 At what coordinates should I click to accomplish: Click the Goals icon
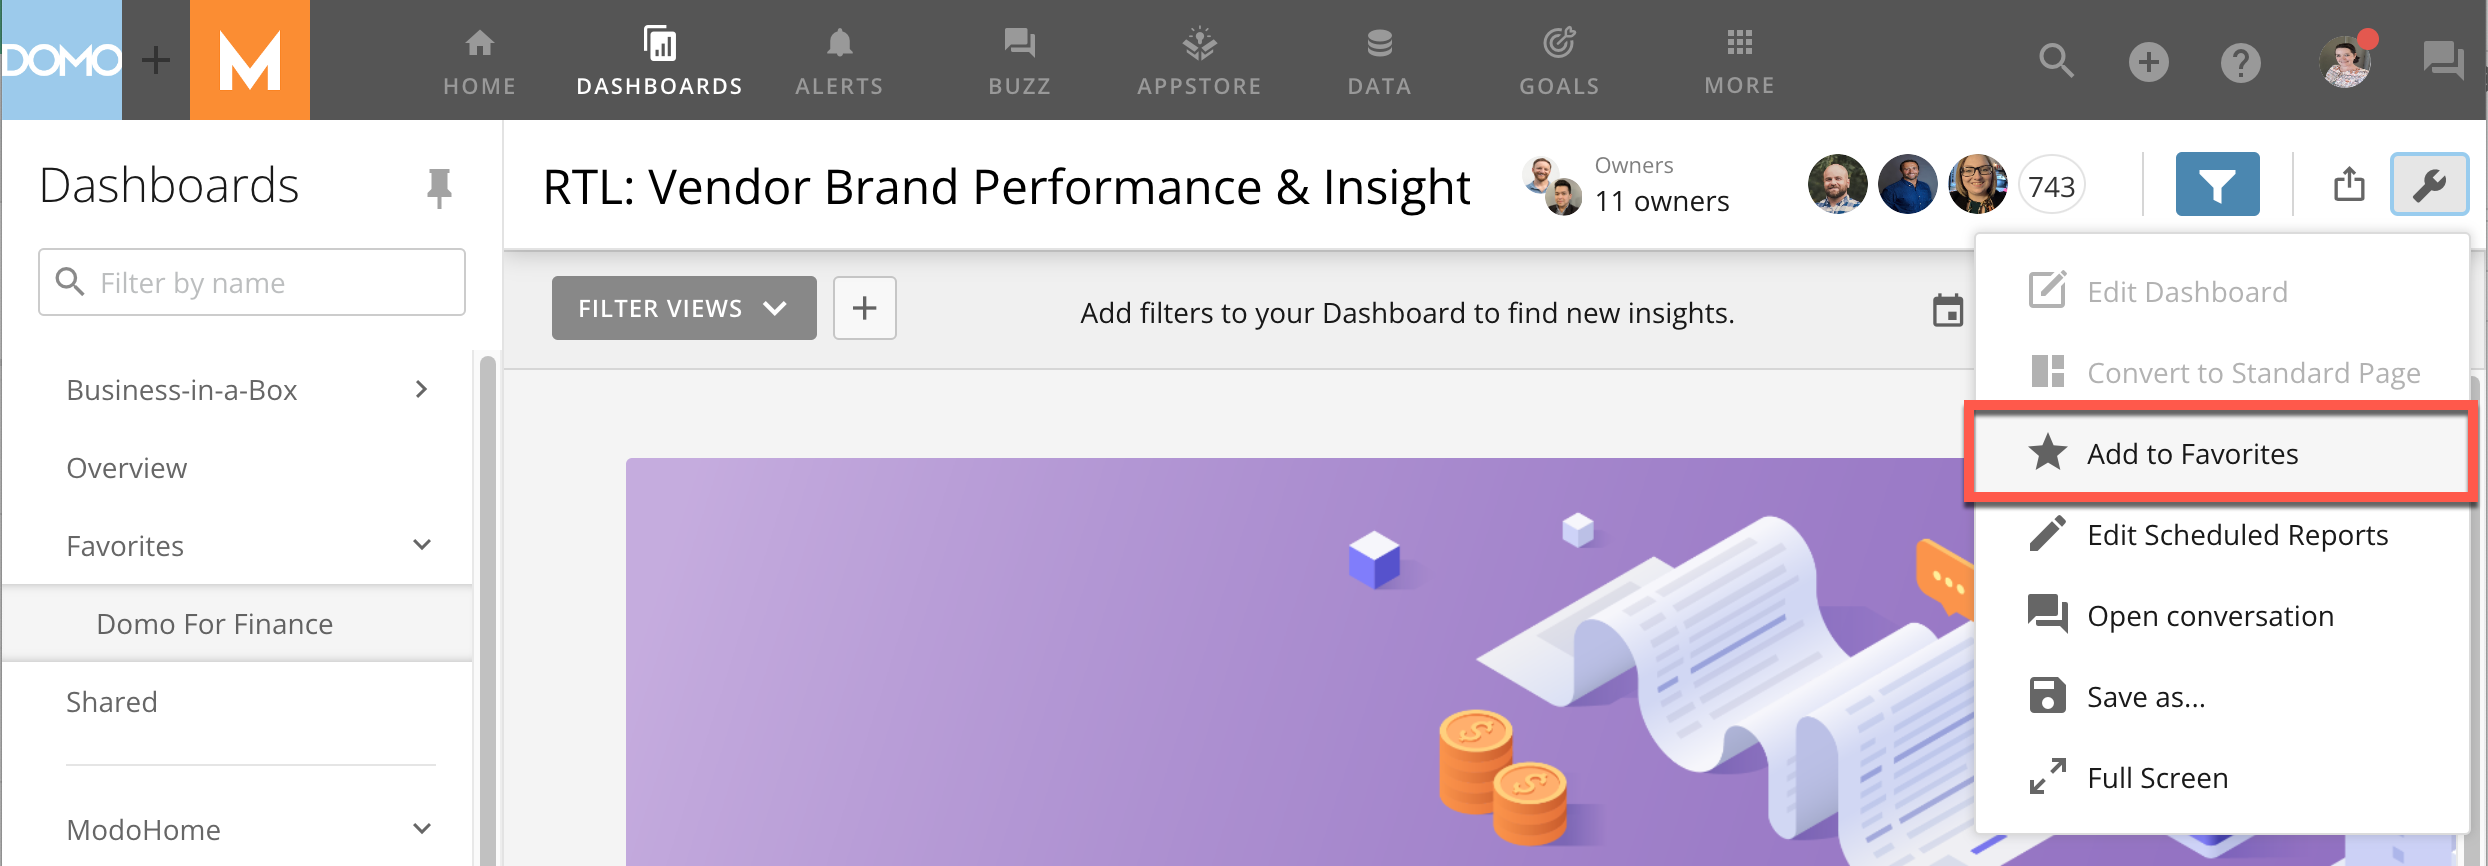[1558, 60]
